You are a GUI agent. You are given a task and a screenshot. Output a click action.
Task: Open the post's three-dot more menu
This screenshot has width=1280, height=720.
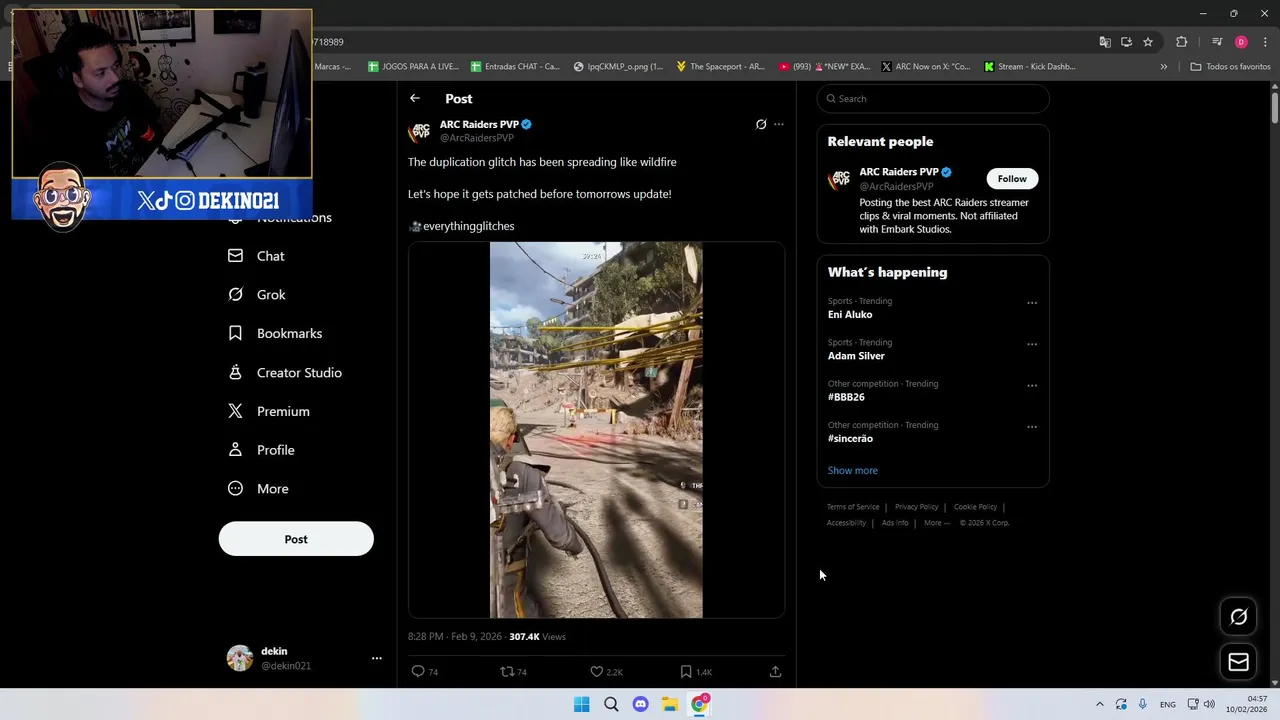coord(779,125)
